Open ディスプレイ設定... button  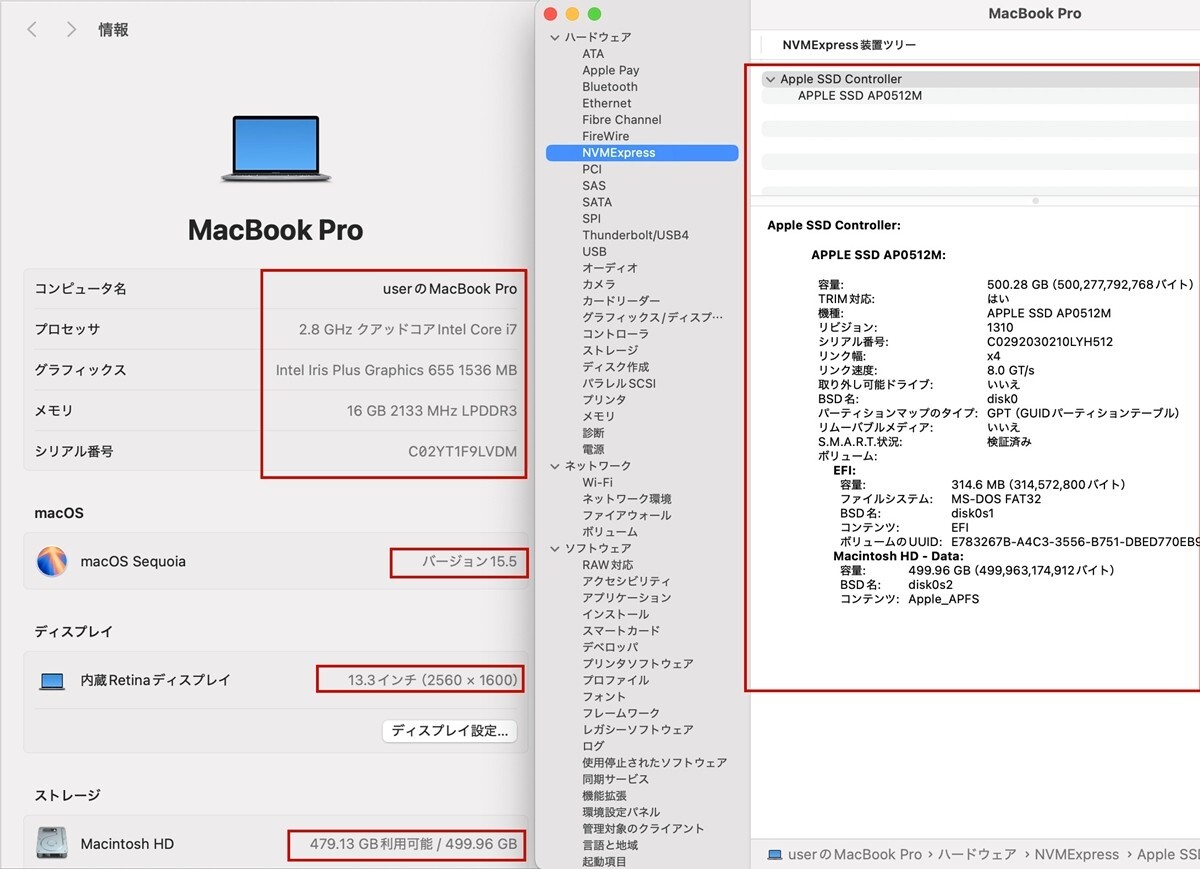click(450, 731)
